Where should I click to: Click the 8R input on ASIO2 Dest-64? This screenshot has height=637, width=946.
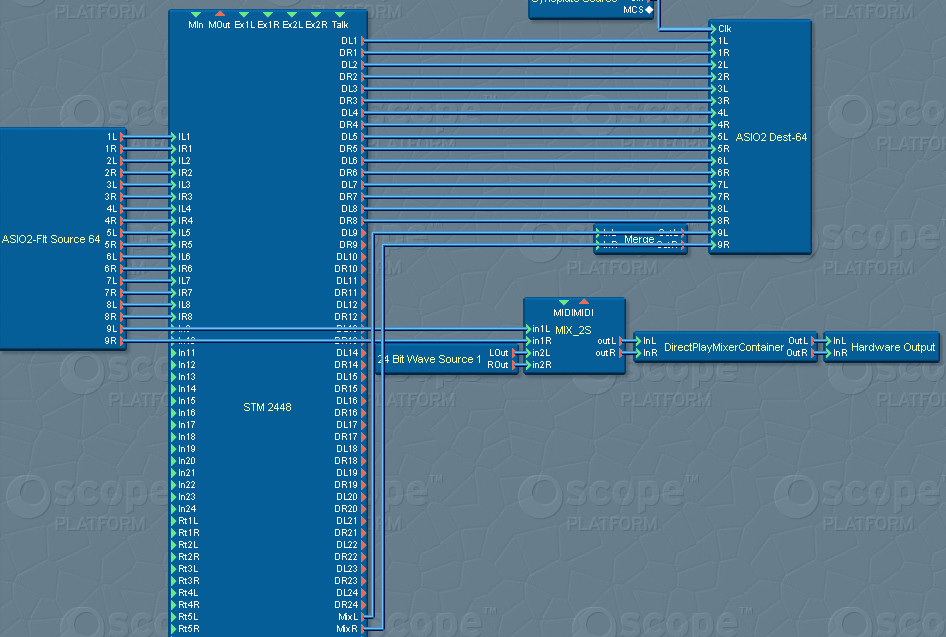[x=713, y=221]
